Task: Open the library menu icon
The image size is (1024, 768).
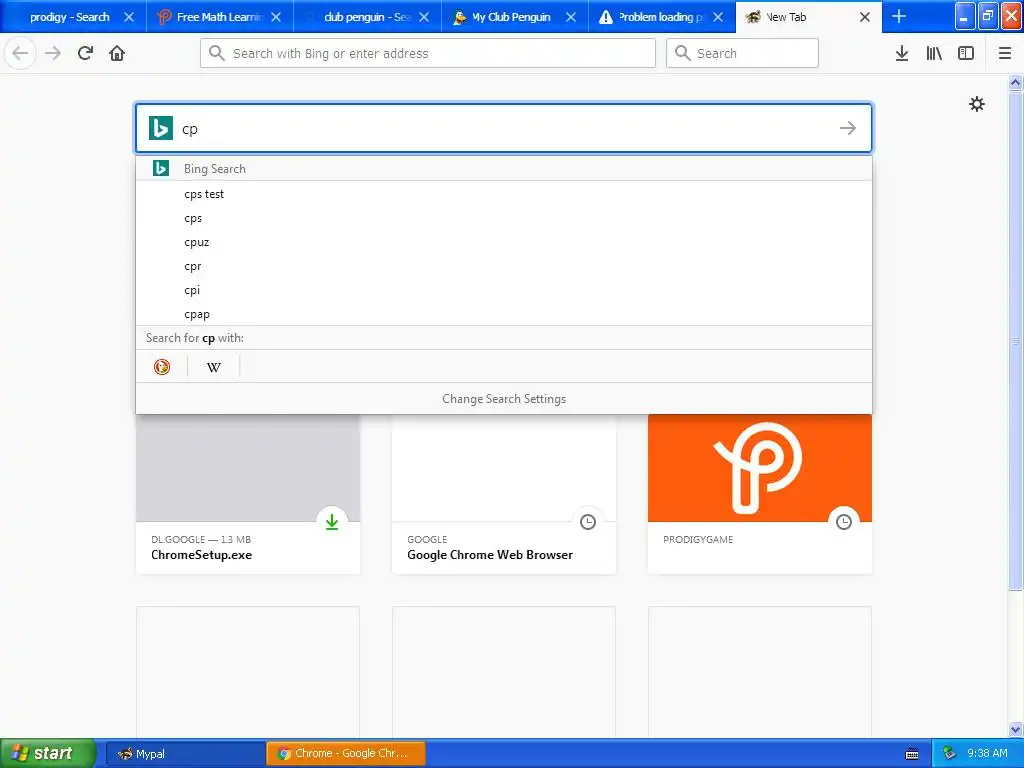Action: (934, 53)
